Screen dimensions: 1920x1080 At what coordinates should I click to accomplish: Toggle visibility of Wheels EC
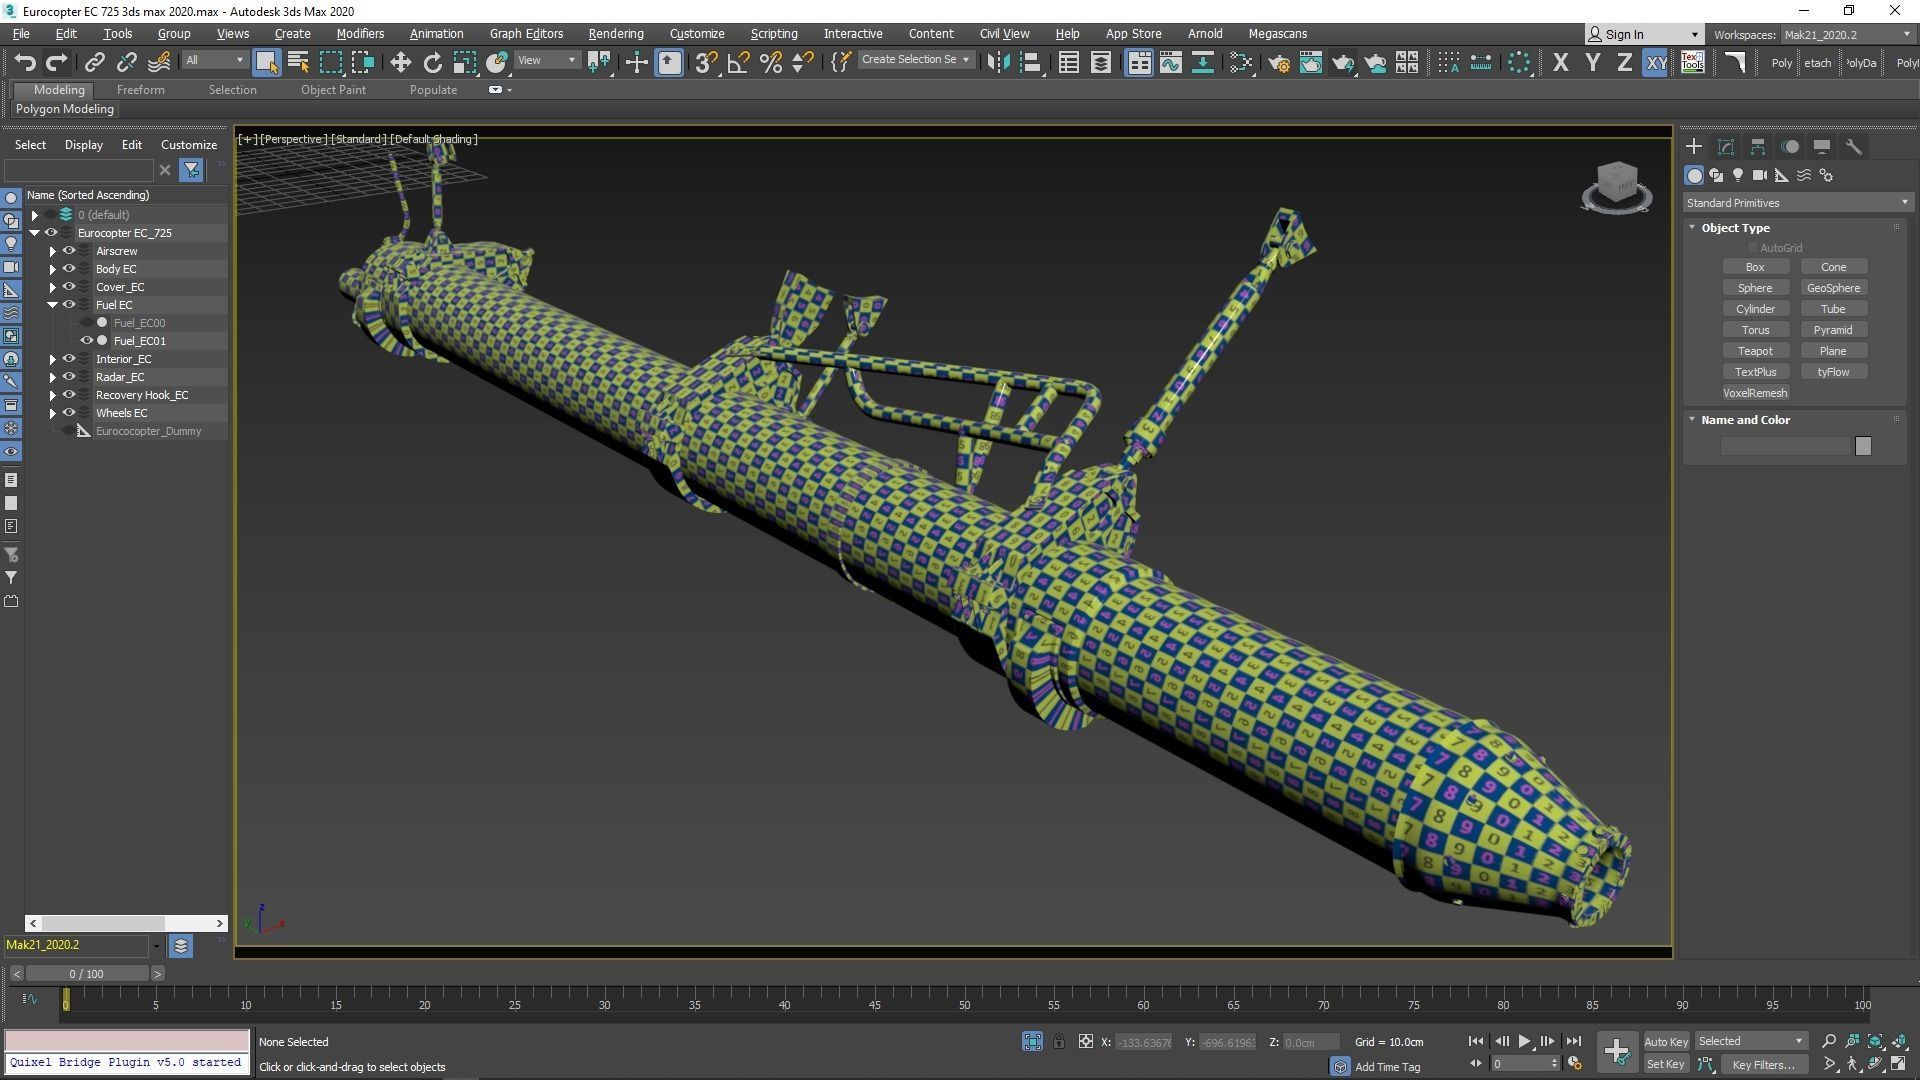click(x=69, y=413)
